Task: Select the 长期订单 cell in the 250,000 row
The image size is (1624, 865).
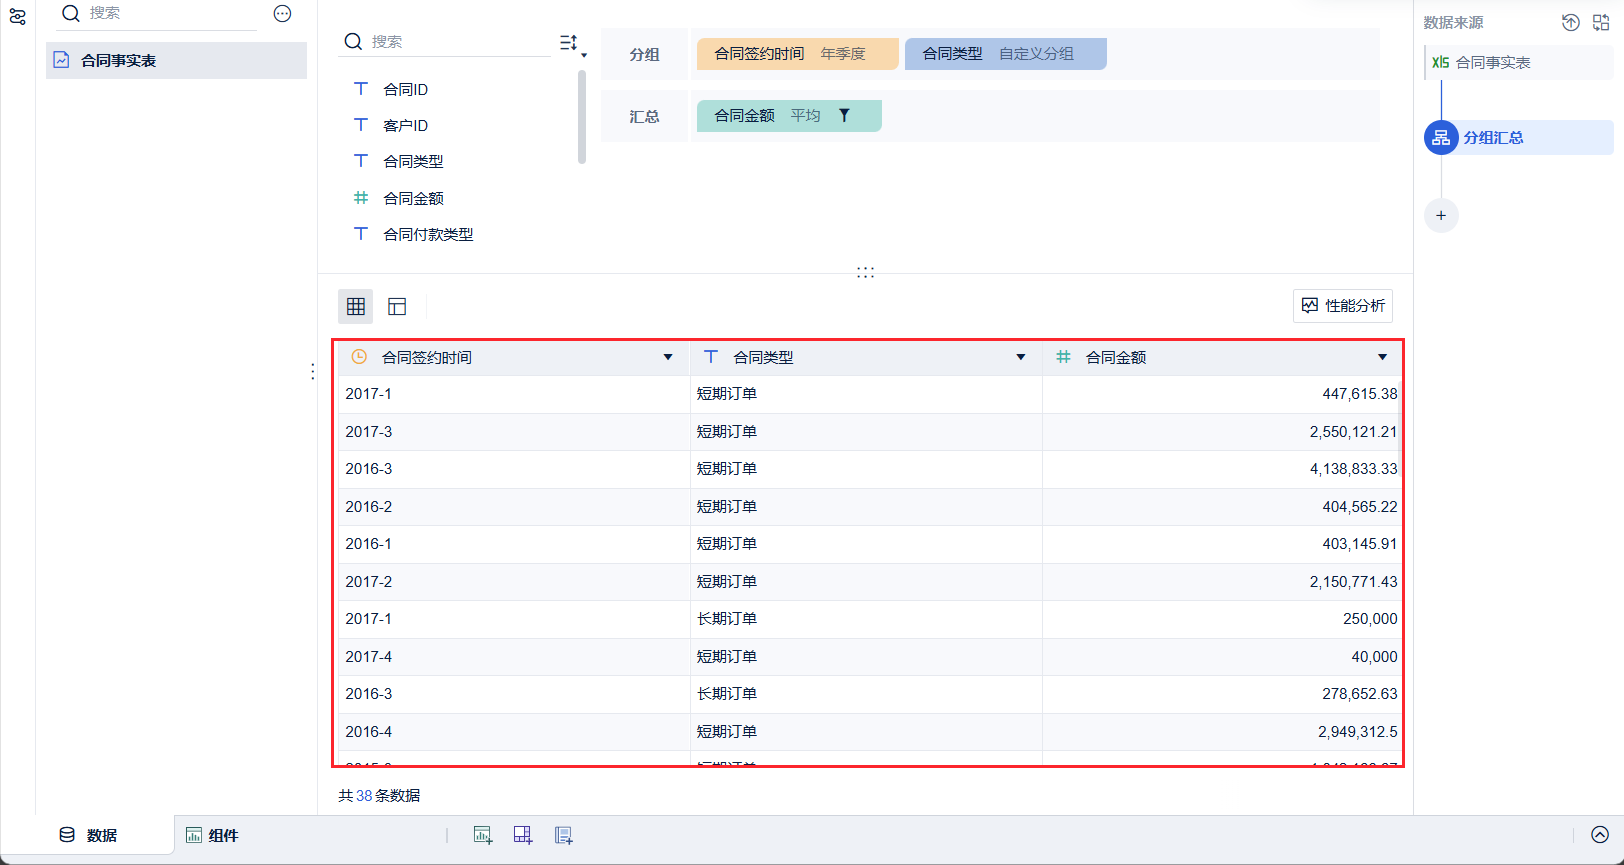Action: tap(866, 619)
